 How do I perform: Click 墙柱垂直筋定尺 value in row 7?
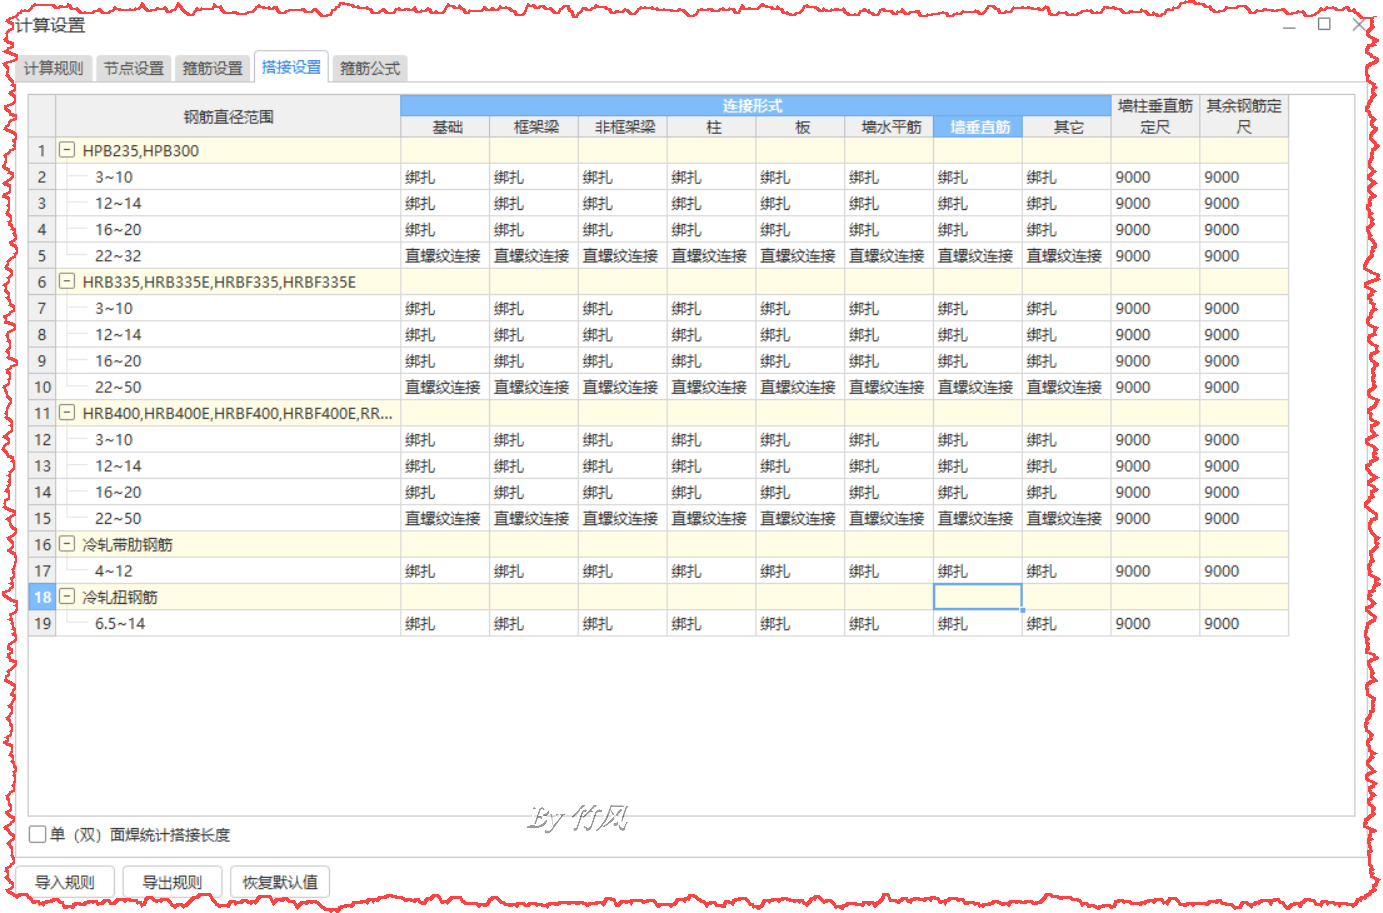pyautogui.click(x=1155, y=308)
